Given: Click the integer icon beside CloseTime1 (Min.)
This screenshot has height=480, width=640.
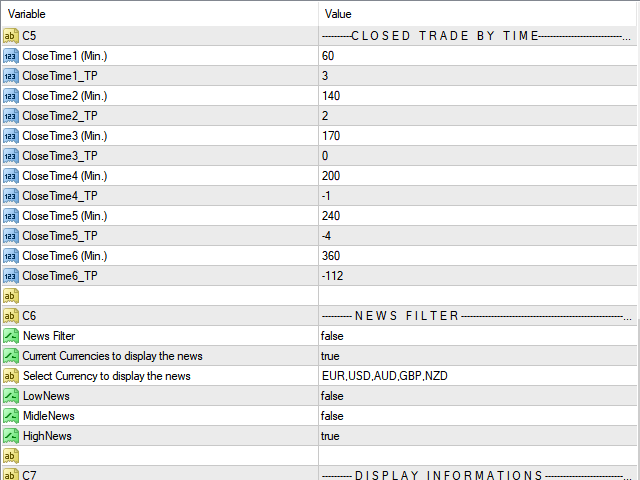Looking at the screenshot, I should [11, 56].
